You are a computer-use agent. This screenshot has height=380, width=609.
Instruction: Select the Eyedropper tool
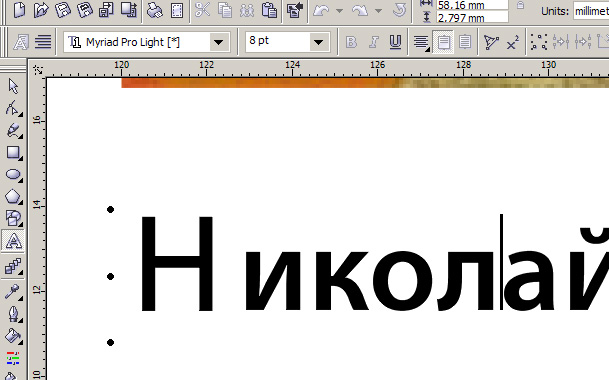13,291
